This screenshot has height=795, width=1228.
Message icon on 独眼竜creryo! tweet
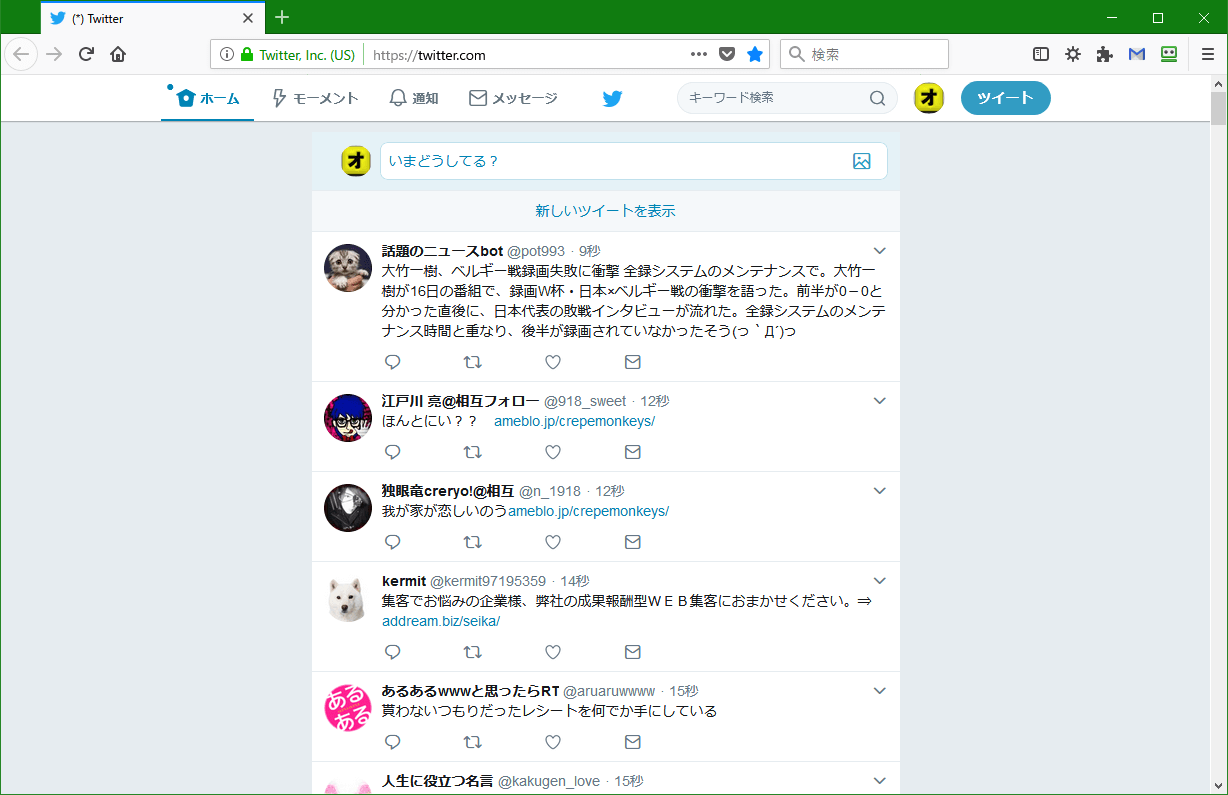tap(633, 542)
